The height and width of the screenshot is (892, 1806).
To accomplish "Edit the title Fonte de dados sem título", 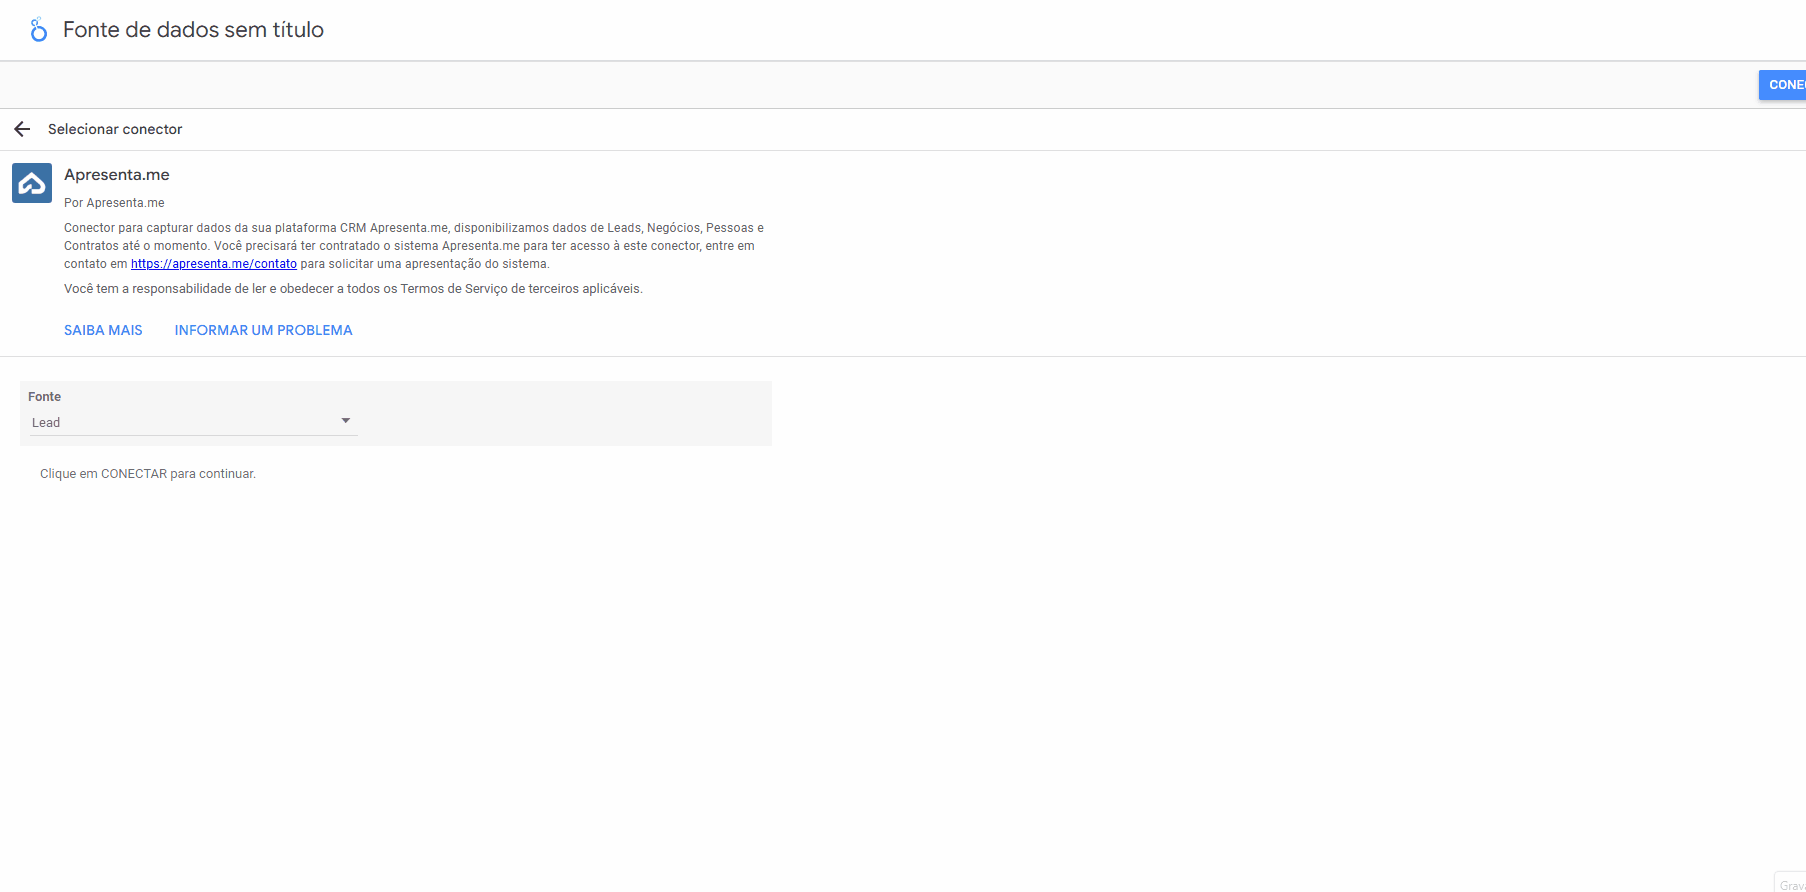I will (x=193, y=30).
